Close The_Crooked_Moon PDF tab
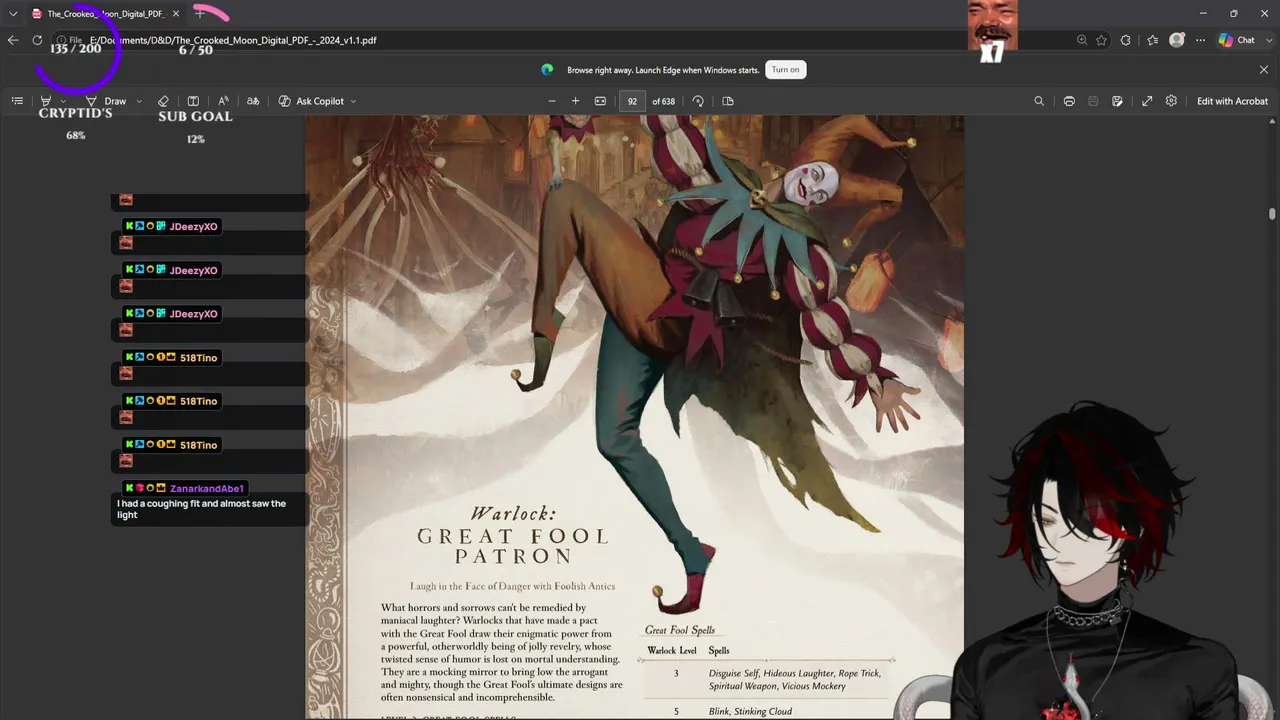The image size is (1280, 720). point(176,14)
